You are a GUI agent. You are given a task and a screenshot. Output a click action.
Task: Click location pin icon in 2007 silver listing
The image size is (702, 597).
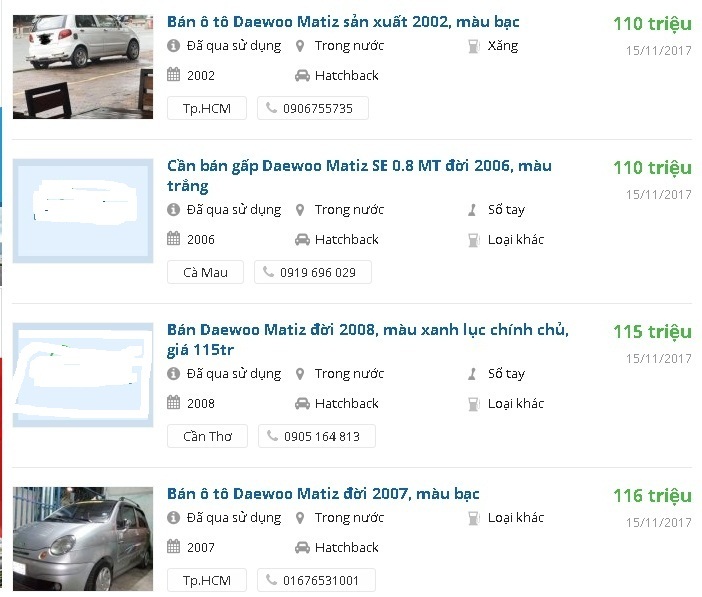(x=302, y=518)
